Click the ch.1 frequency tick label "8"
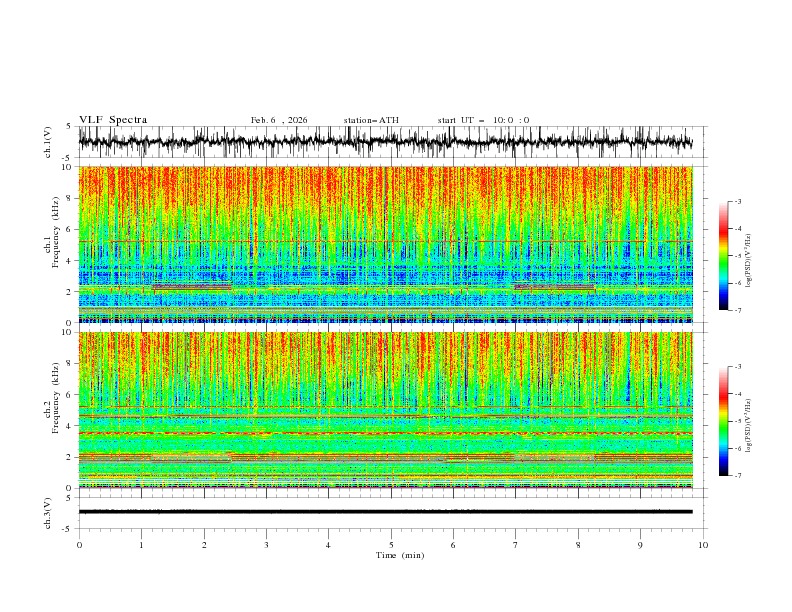The height and width of the screenshot is (612, 792). coord(70,198)
